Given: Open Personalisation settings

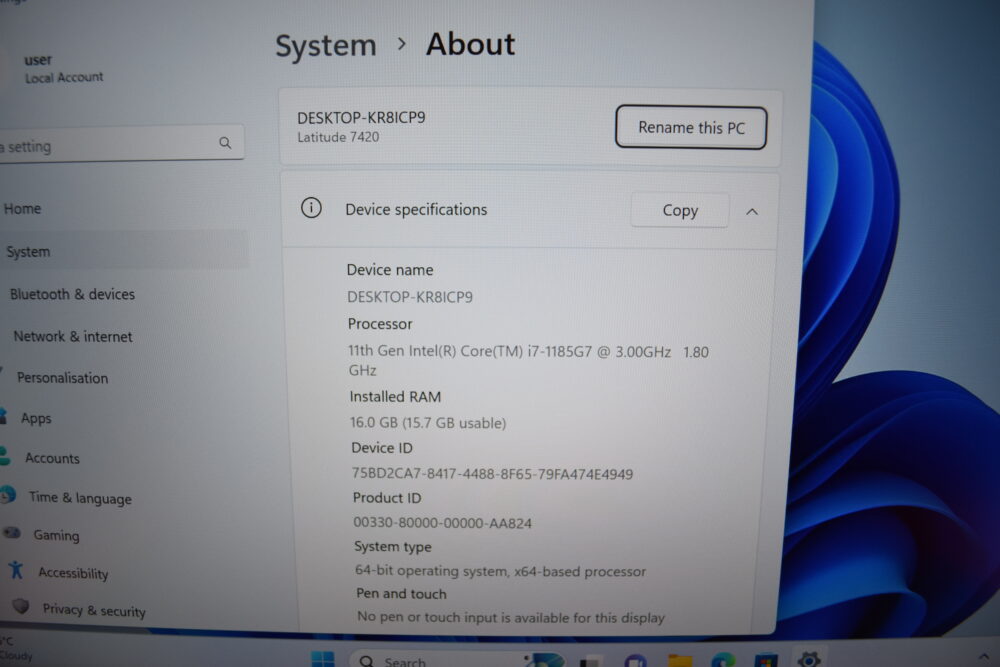Looking at the screenshot, I should (62, 377).
